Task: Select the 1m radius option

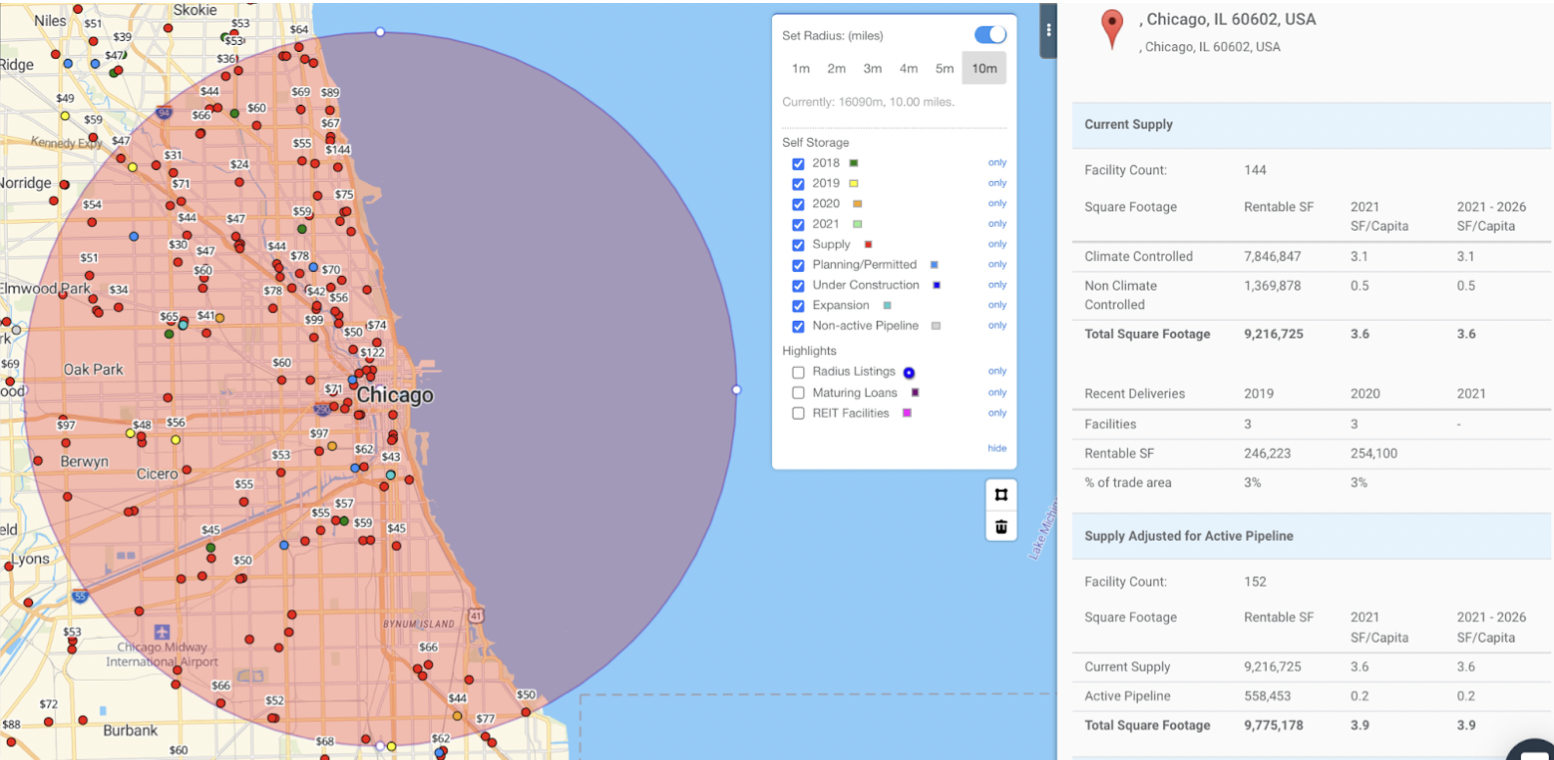Action: (x=800, y=68)
